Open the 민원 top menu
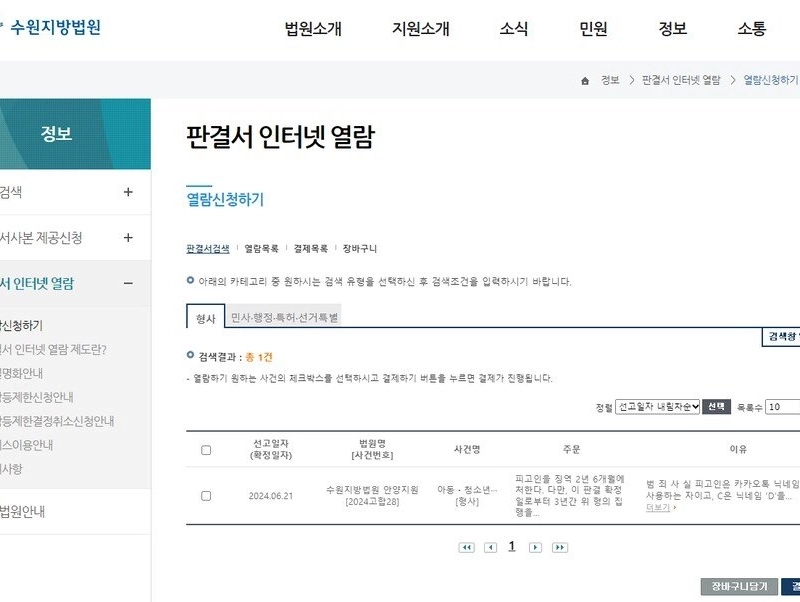Viewport: 800px width, 602px height. point(593,29)
